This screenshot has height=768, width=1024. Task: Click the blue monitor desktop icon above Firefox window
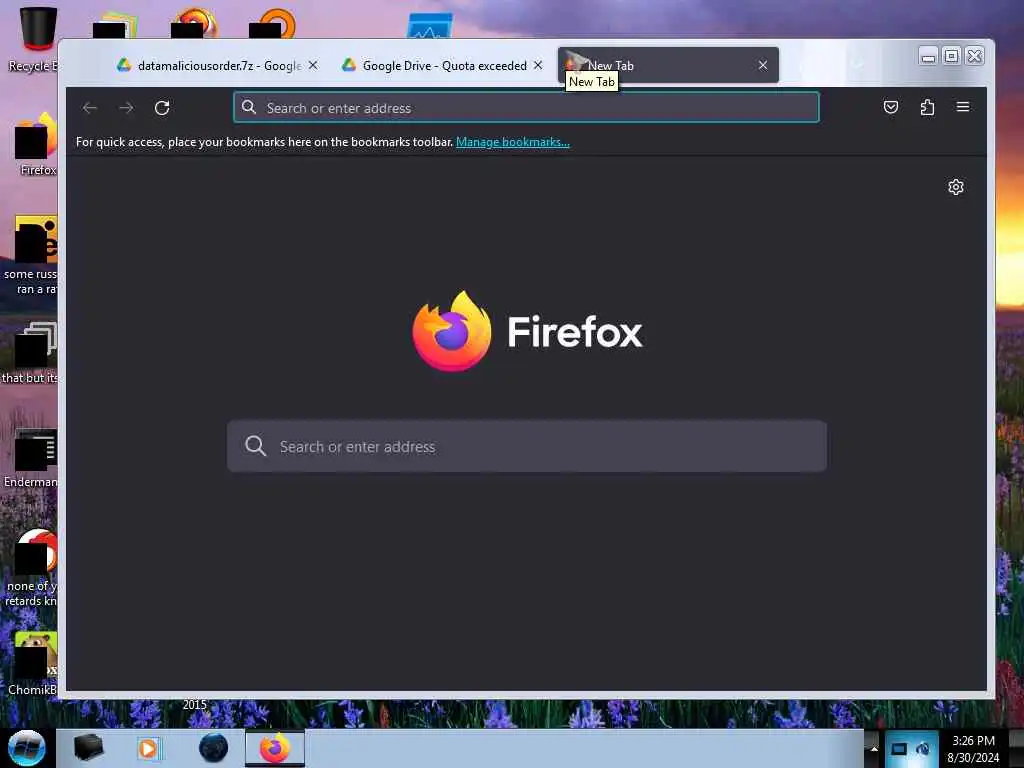click(x=429, y=26)
